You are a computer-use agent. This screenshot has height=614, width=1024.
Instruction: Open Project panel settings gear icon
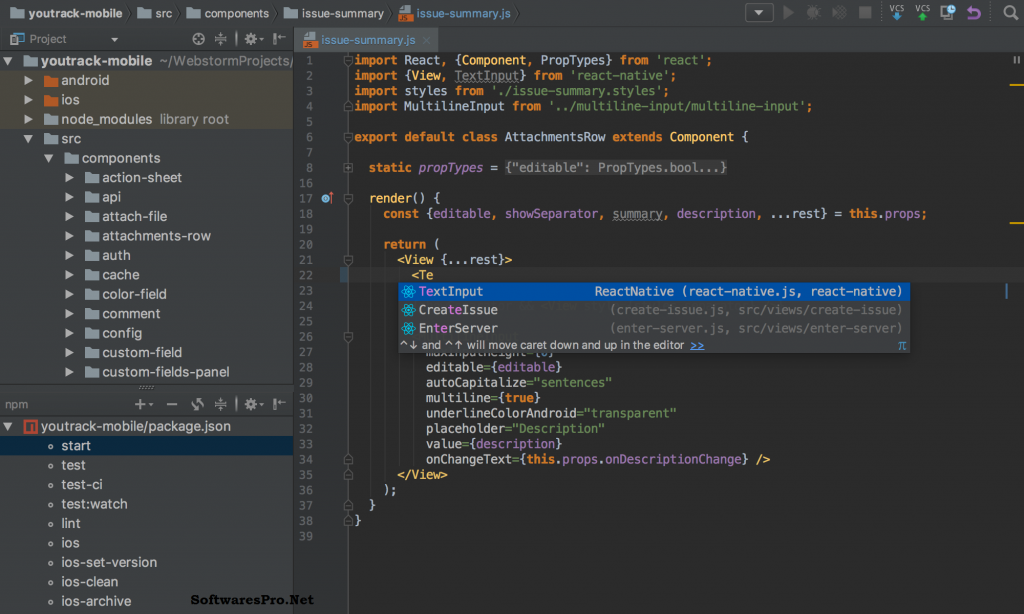pyautogui.click(x=251, y=38)
